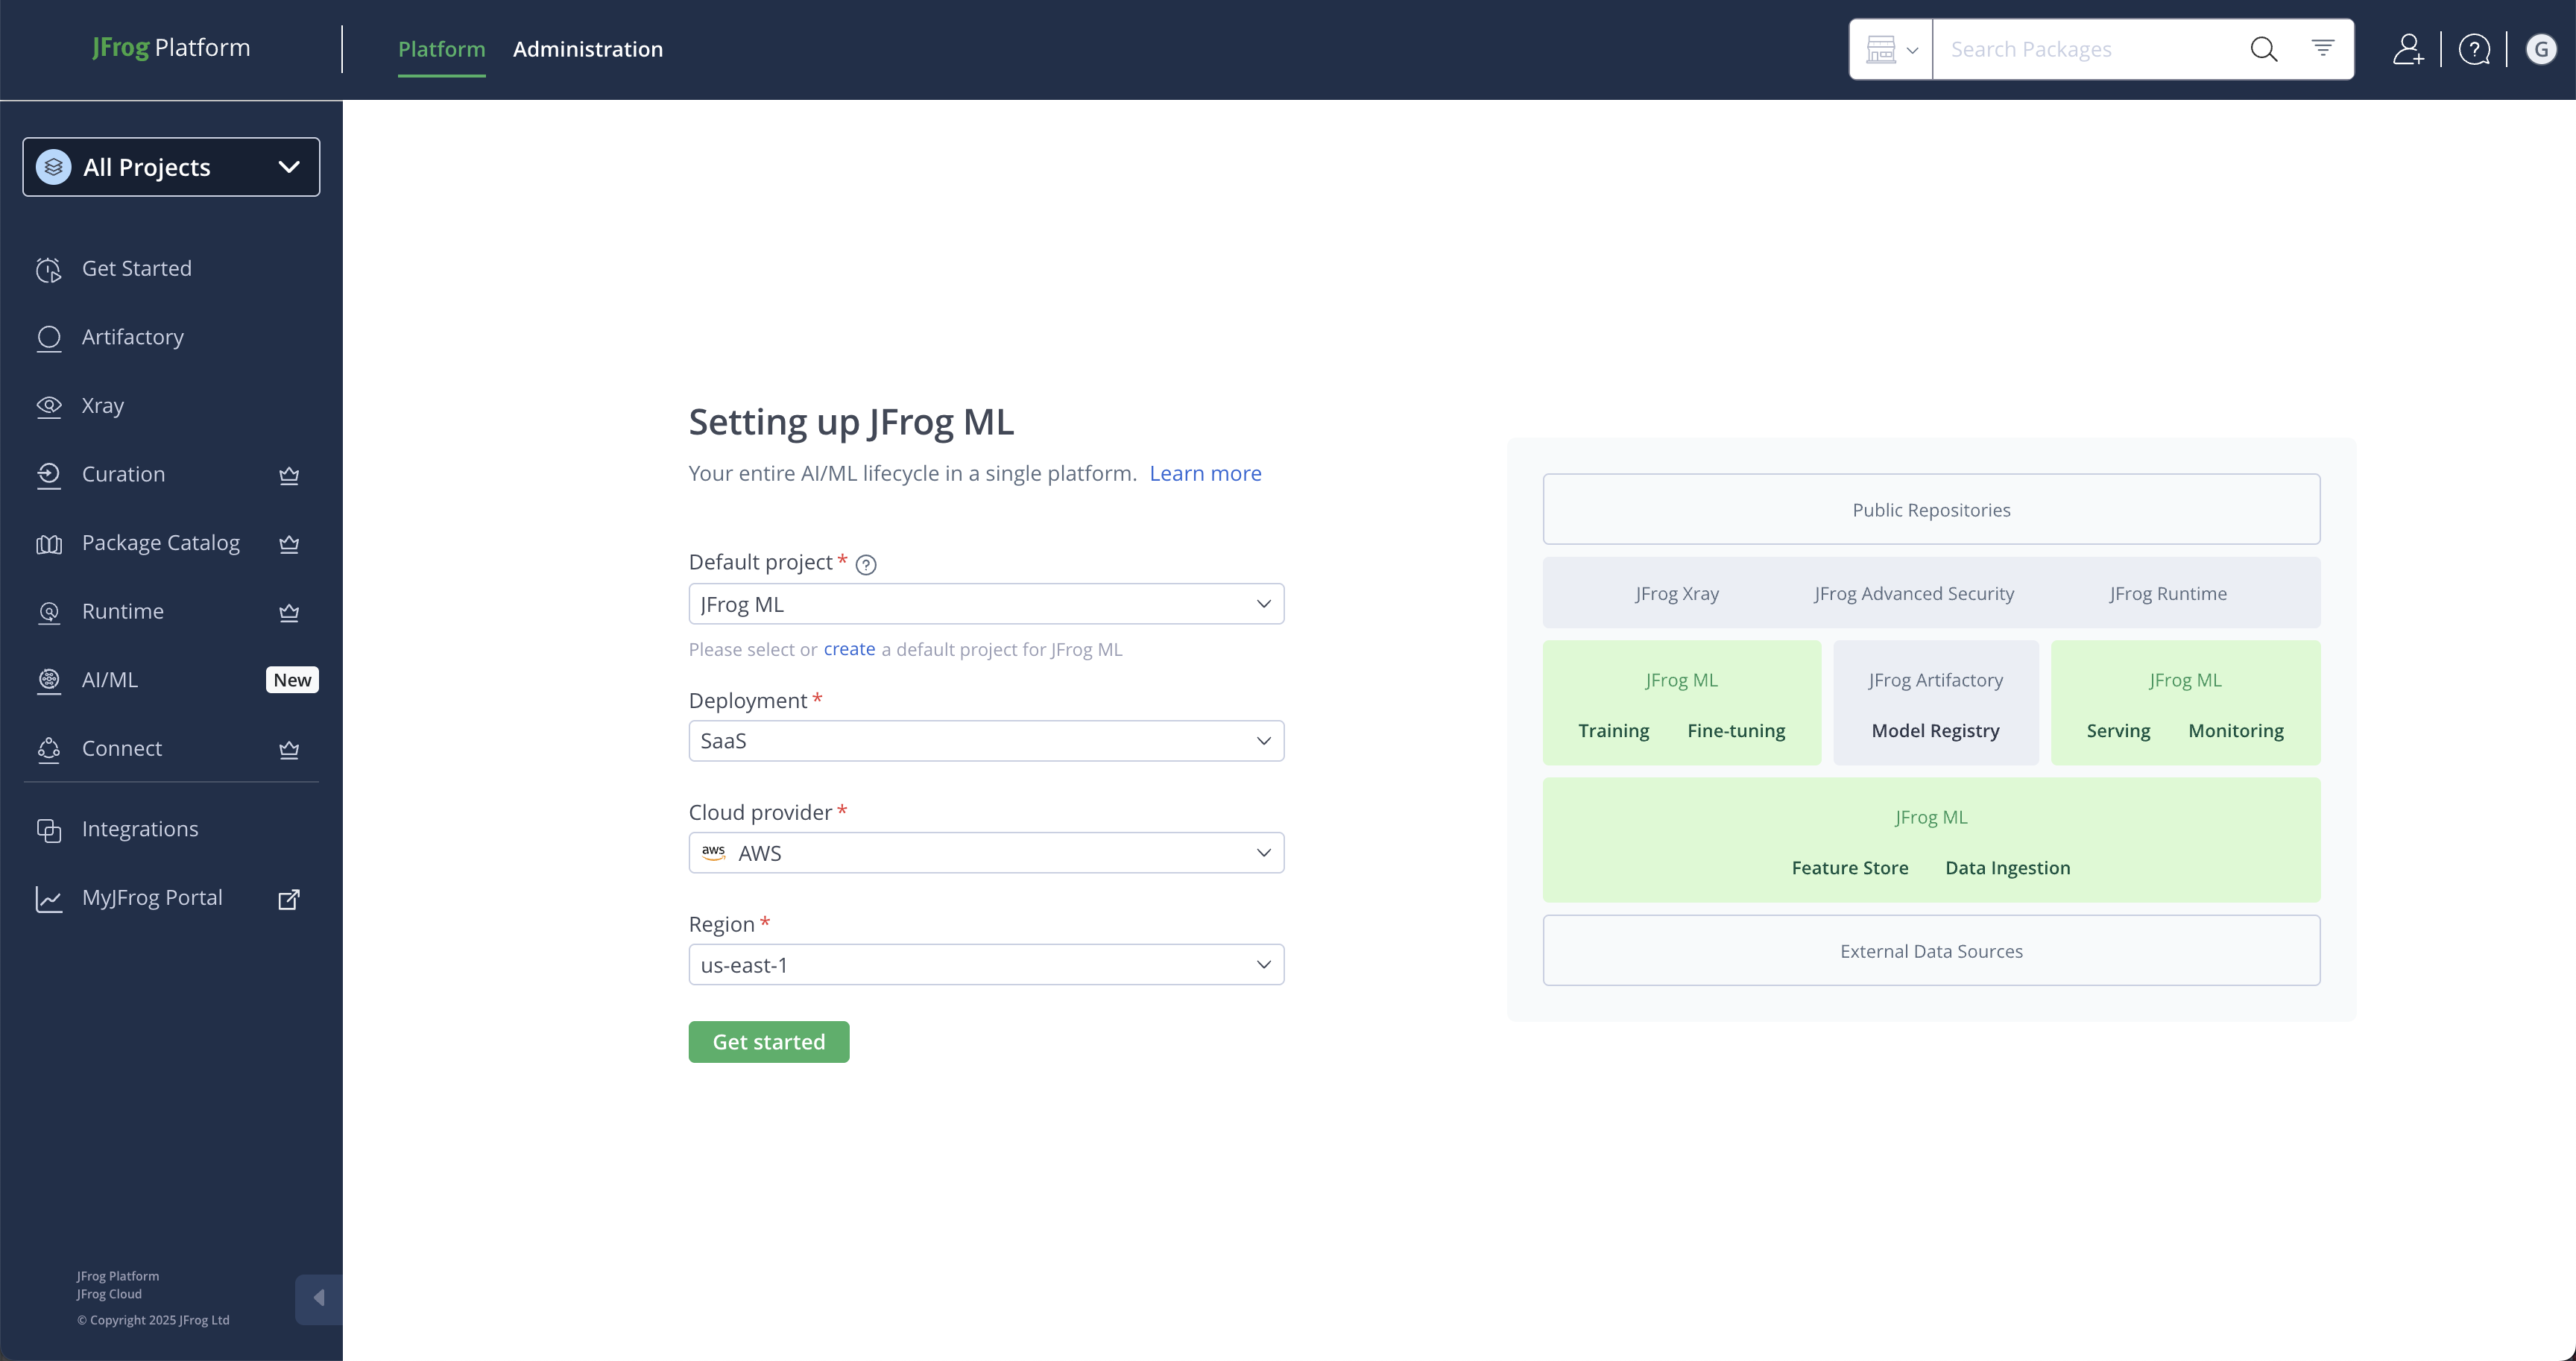Click the Get started button
The width and height of the screenshot is (2576, 1361).
pos(769,1042)
